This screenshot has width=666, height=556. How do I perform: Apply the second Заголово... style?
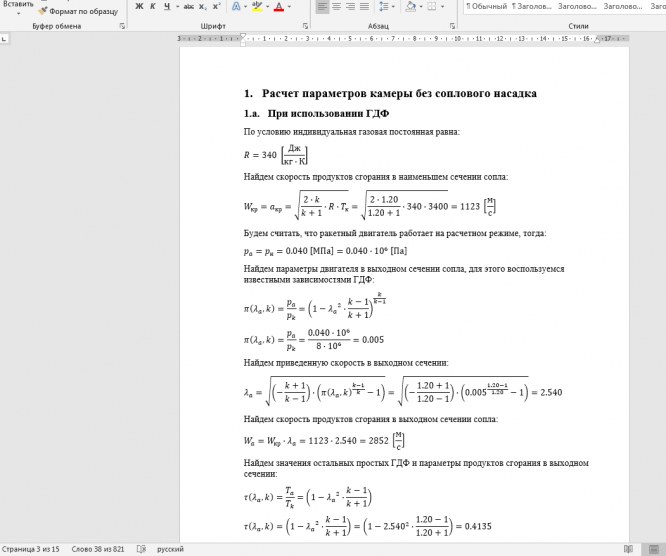(577, 6)
